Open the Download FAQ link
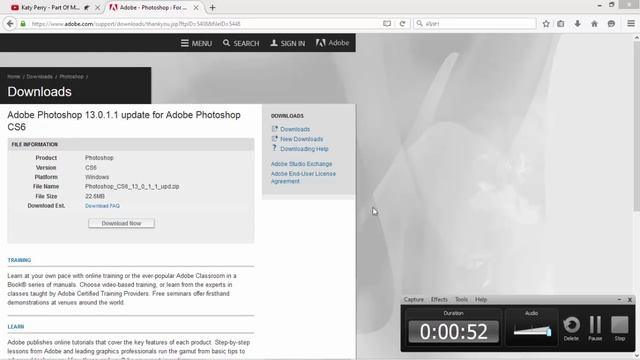640x360 pixels. (102, 206)
